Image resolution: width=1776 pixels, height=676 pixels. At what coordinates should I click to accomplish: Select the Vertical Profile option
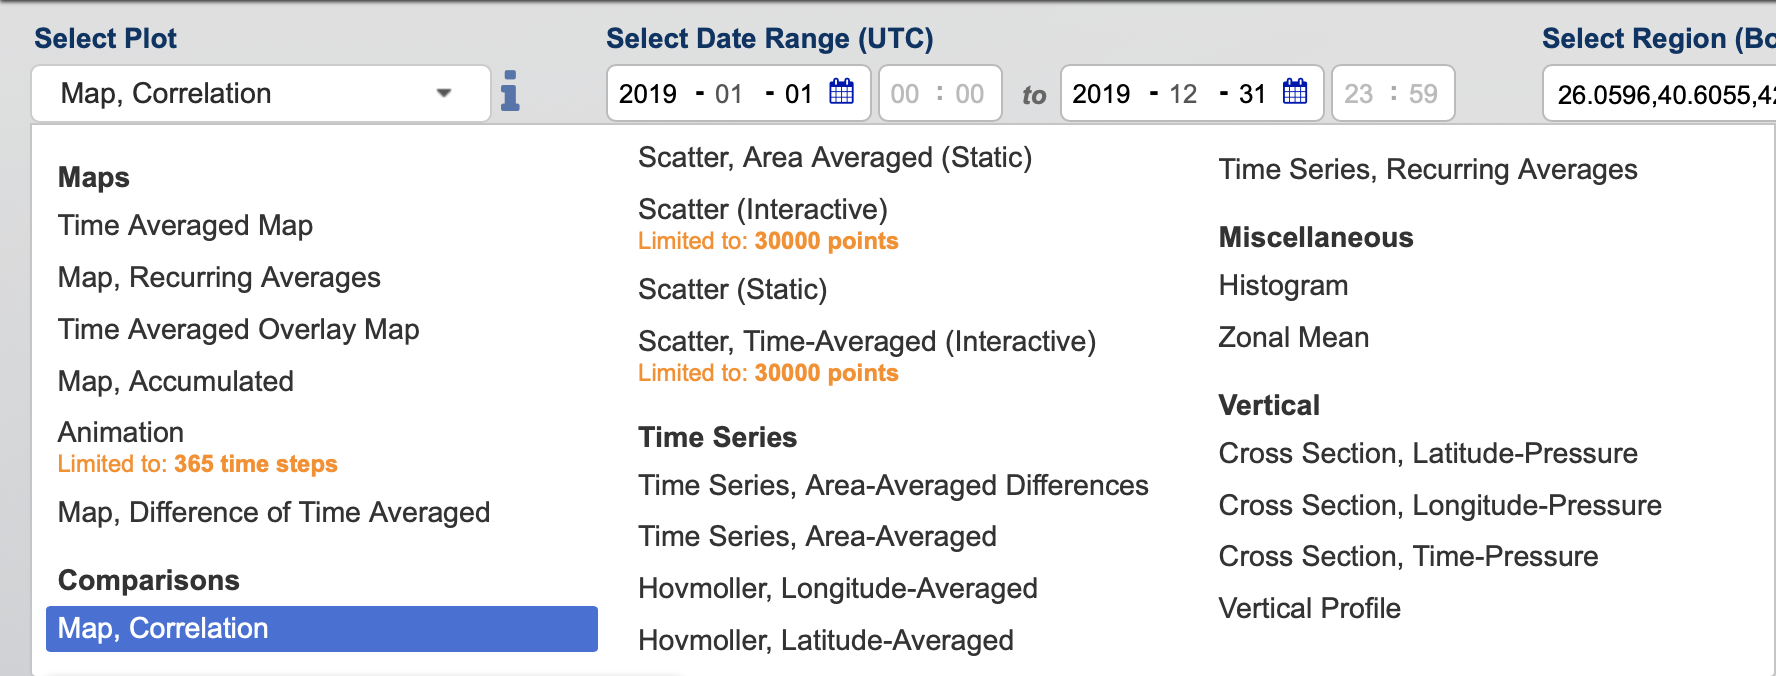(x=1309, y=608)
